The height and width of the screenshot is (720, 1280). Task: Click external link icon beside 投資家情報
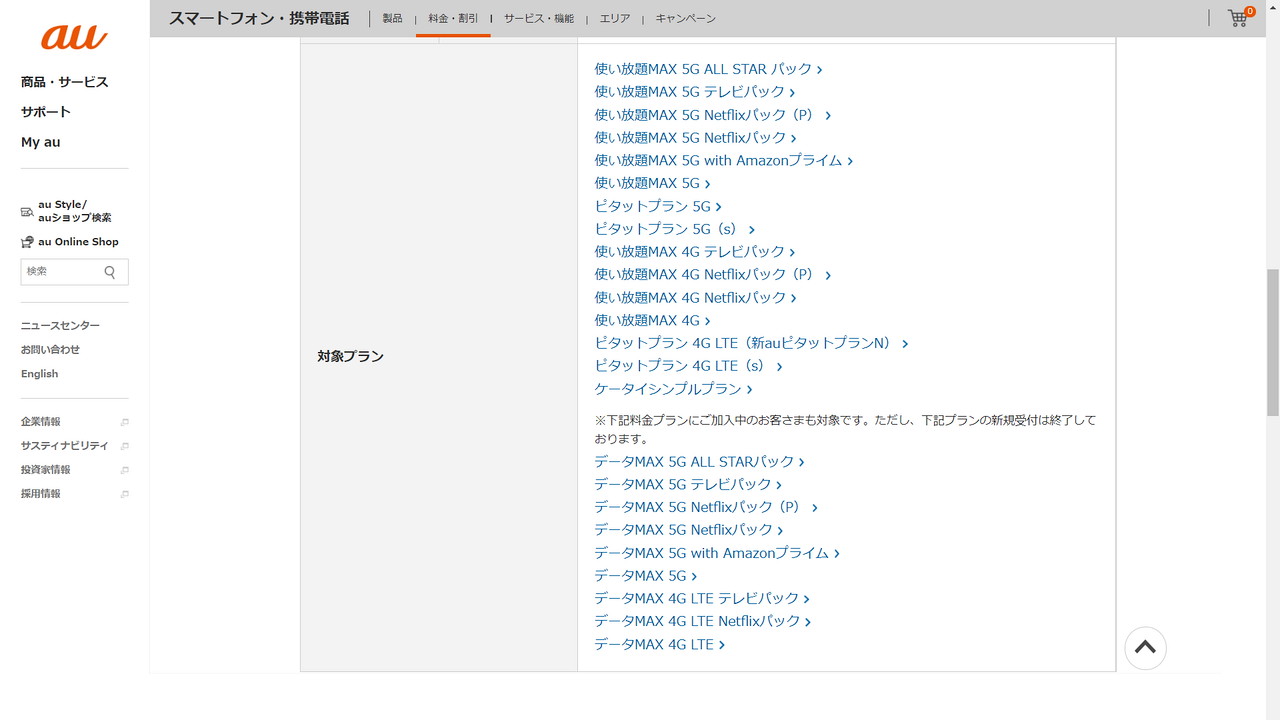click(124, 470)
